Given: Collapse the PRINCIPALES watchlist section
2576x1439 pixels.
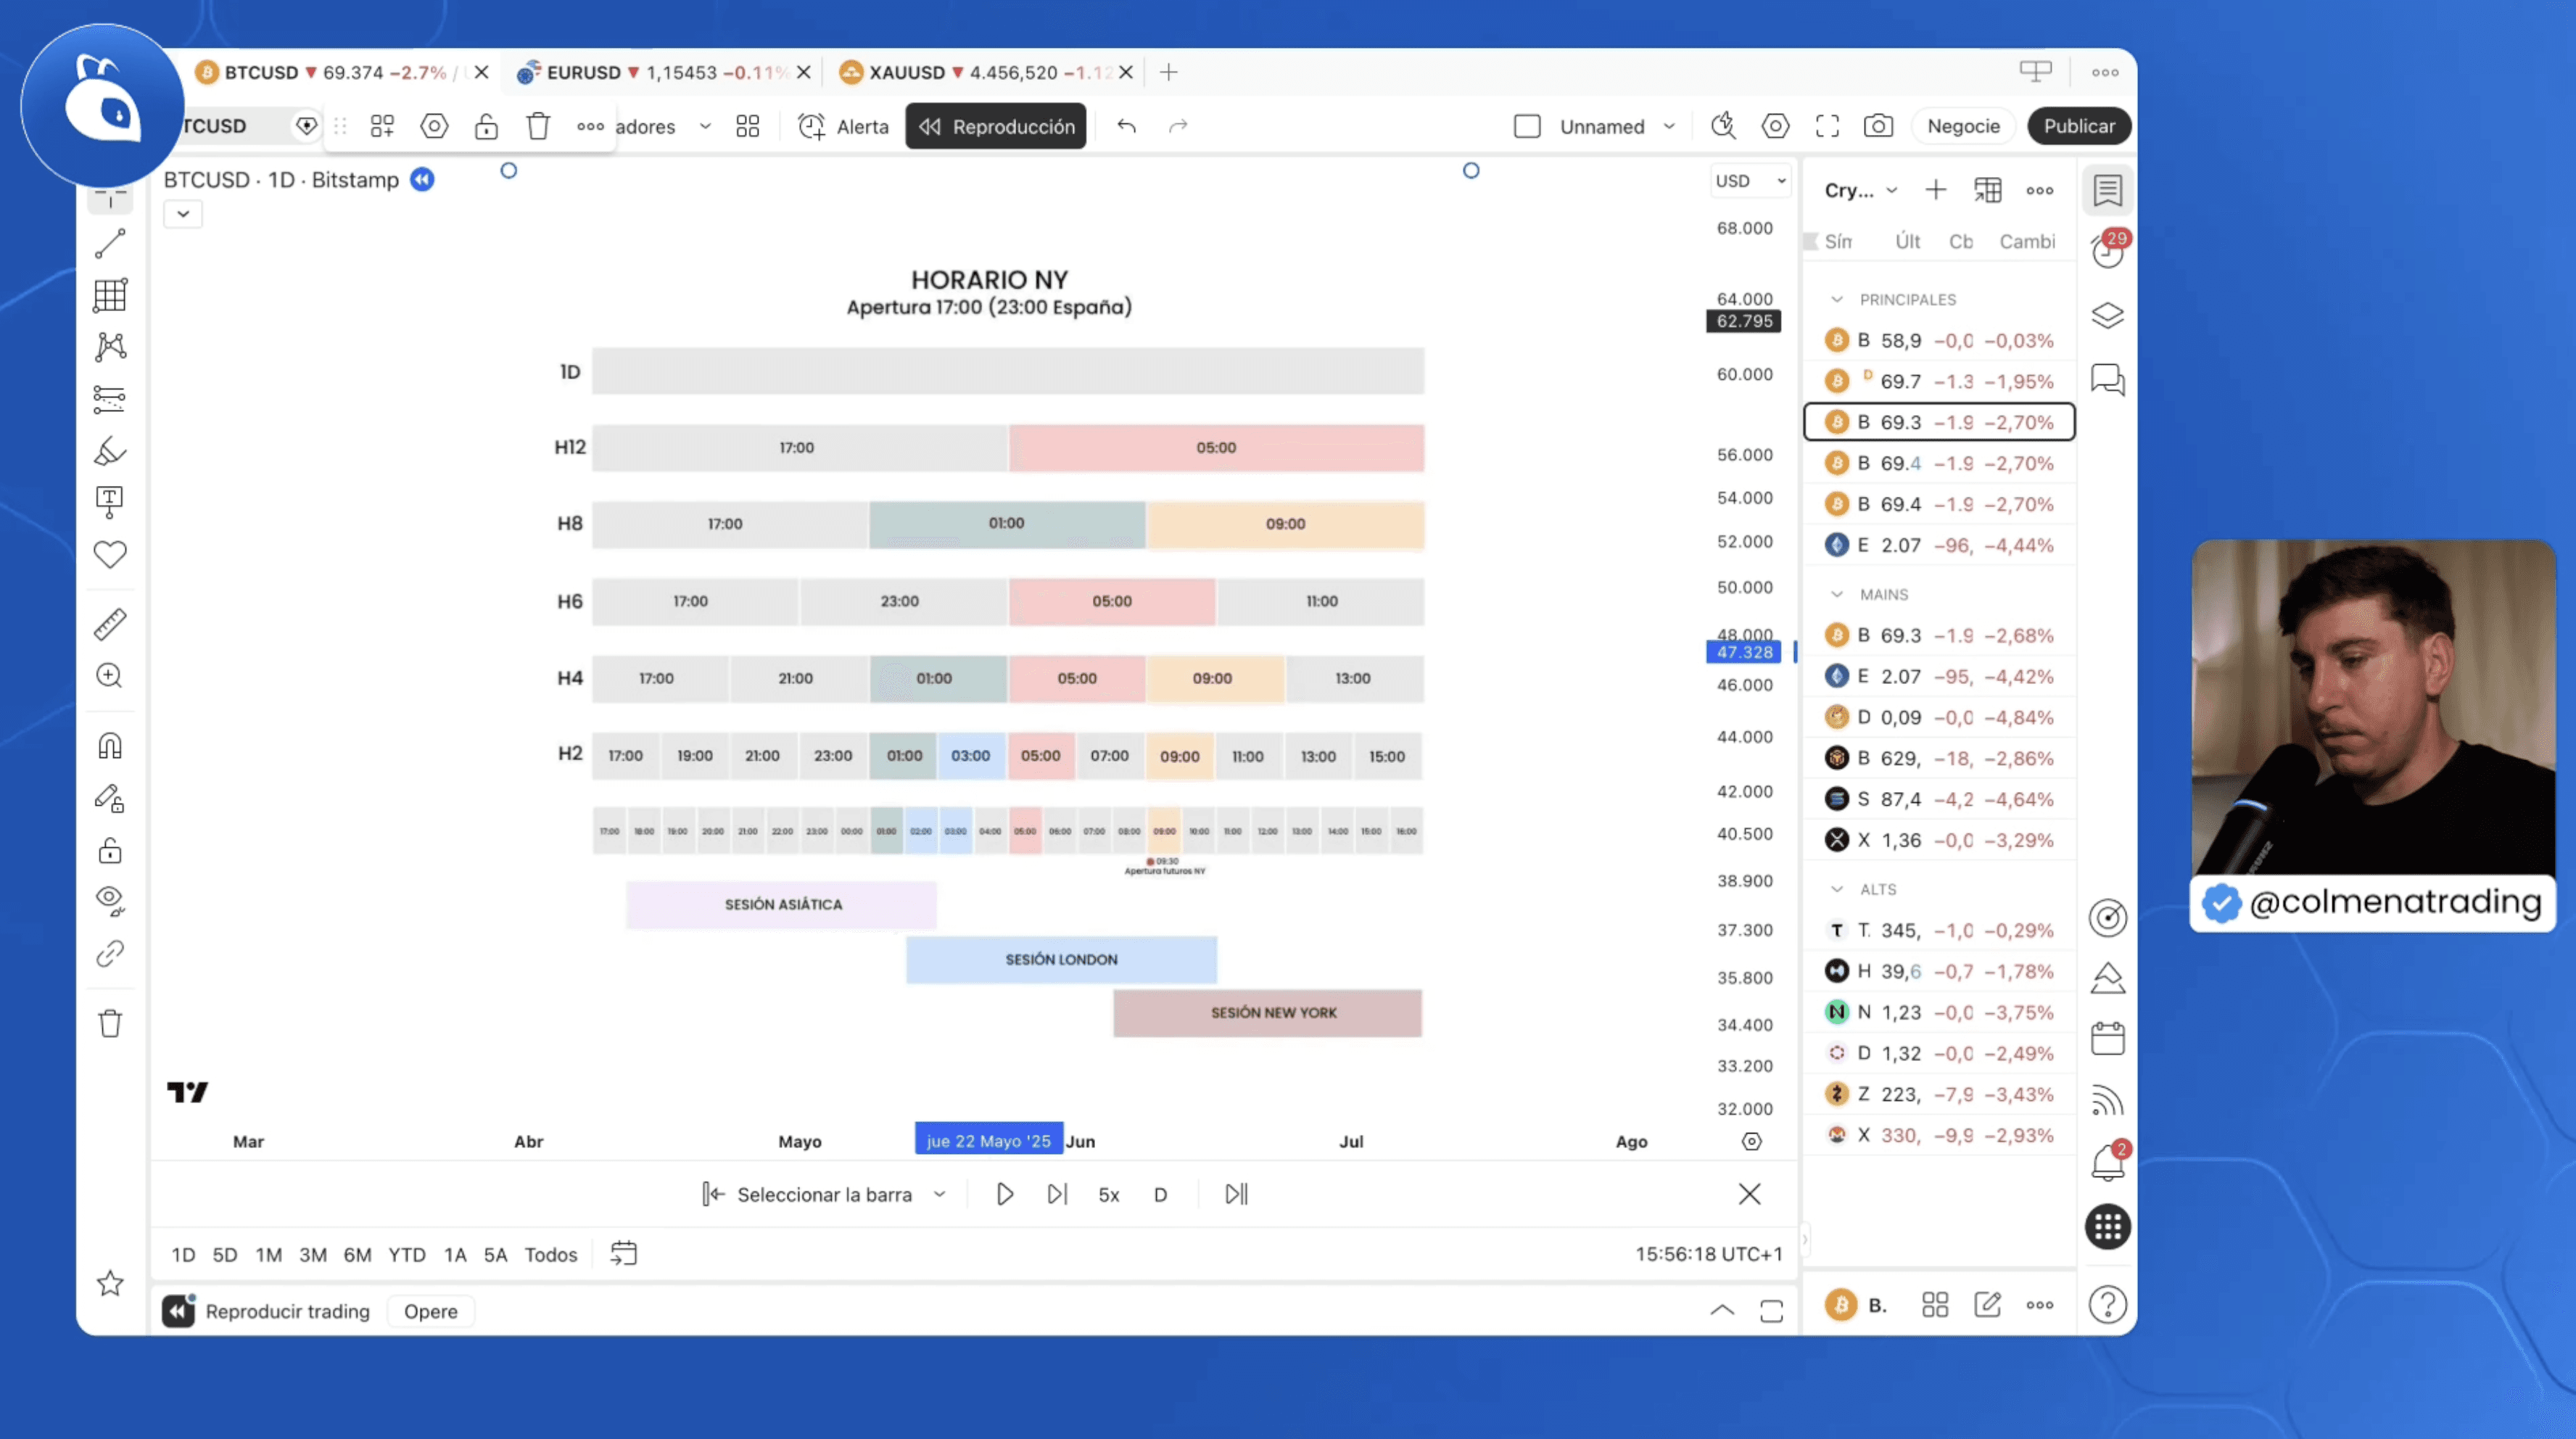Looking at the screenshot, I should tap(1837, 299).
